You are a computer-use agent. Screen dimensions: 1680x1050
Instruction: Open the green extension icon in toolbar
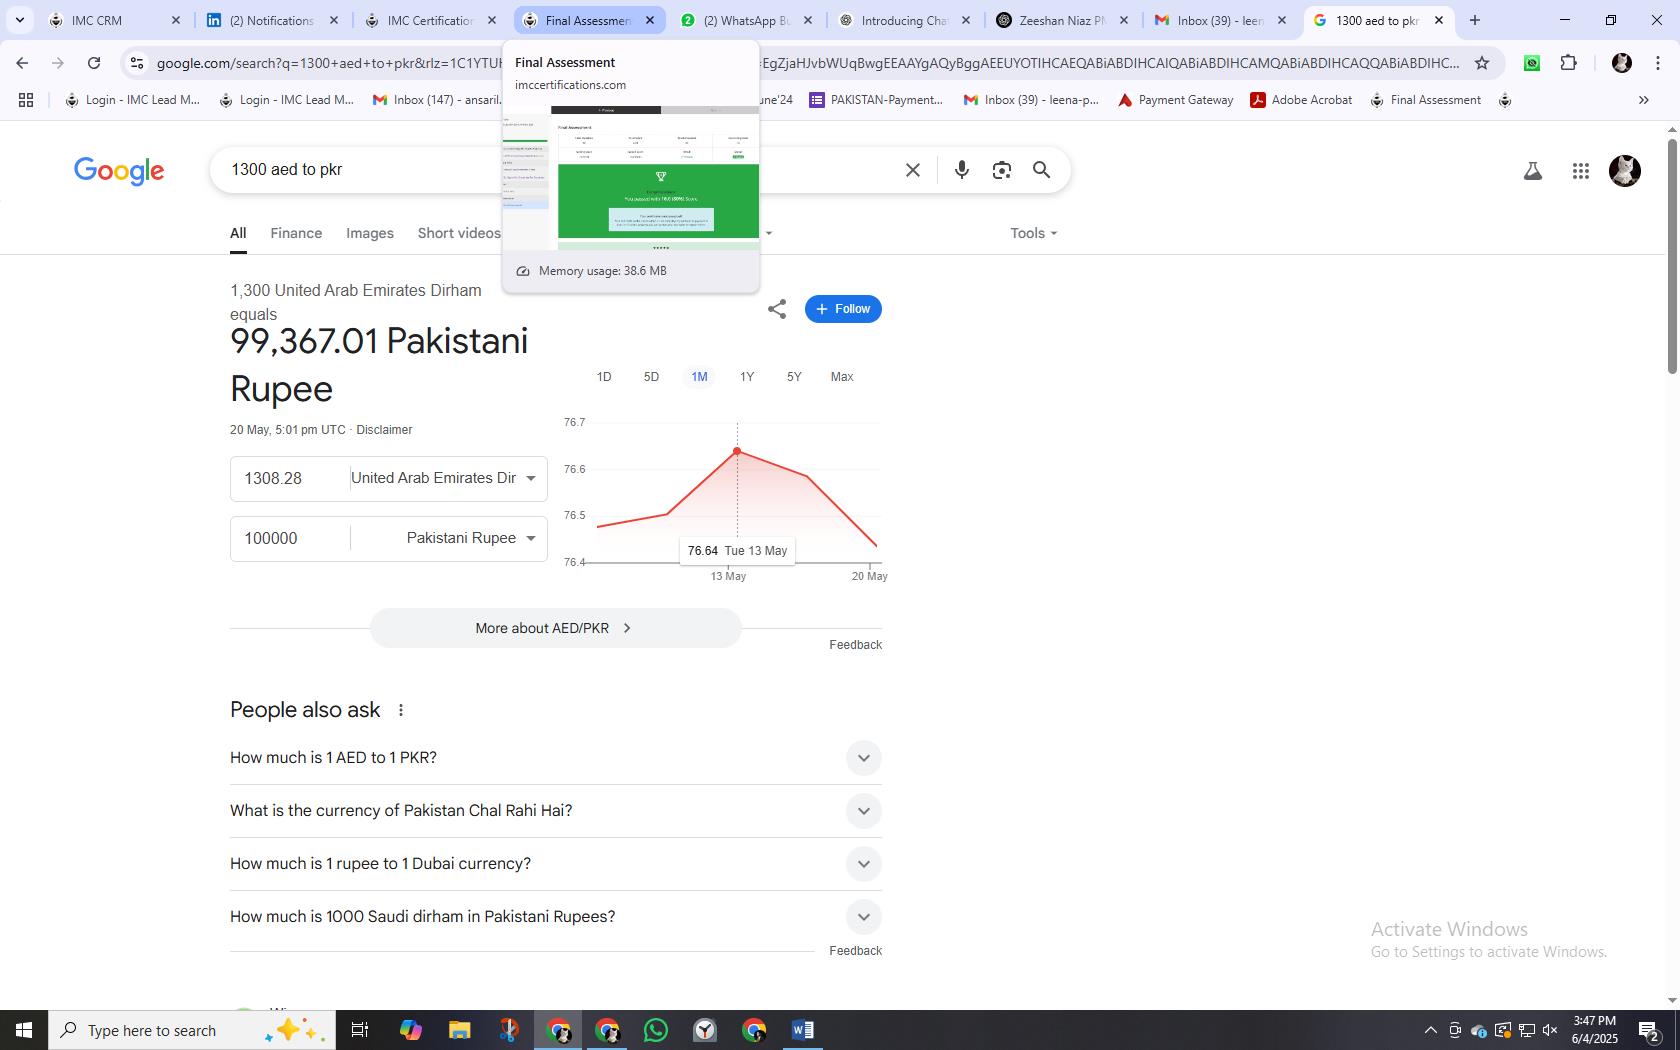(1532, 63)
